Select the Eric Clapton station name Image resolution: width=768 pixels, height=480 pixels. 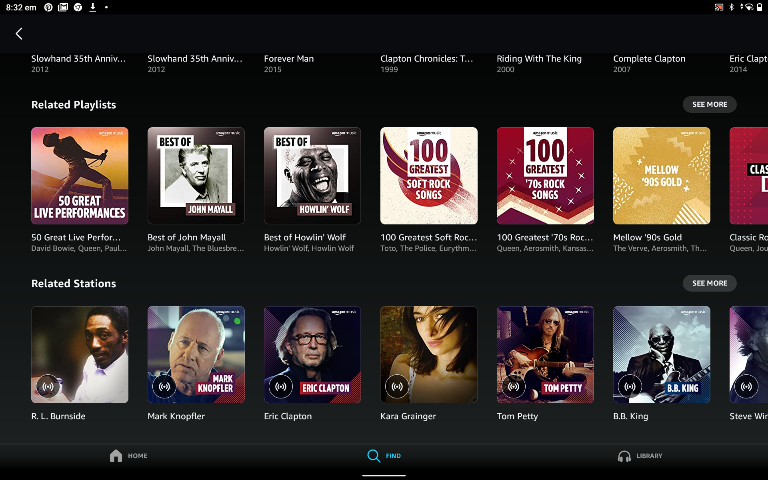[288, 416]
